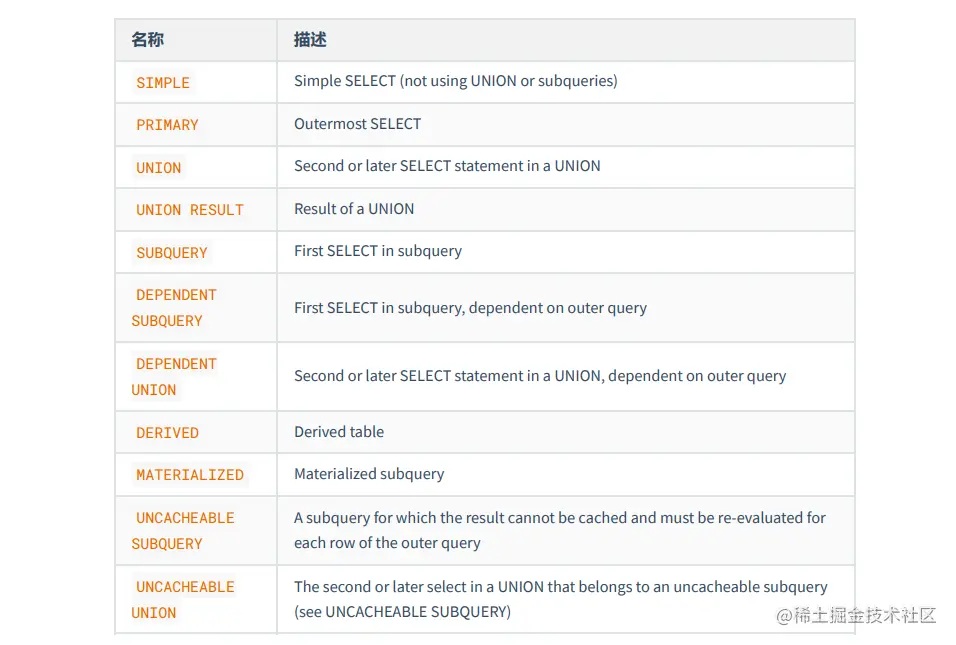
Task: Click the 'Result of a UNION' description
Action: click(354, 209)
